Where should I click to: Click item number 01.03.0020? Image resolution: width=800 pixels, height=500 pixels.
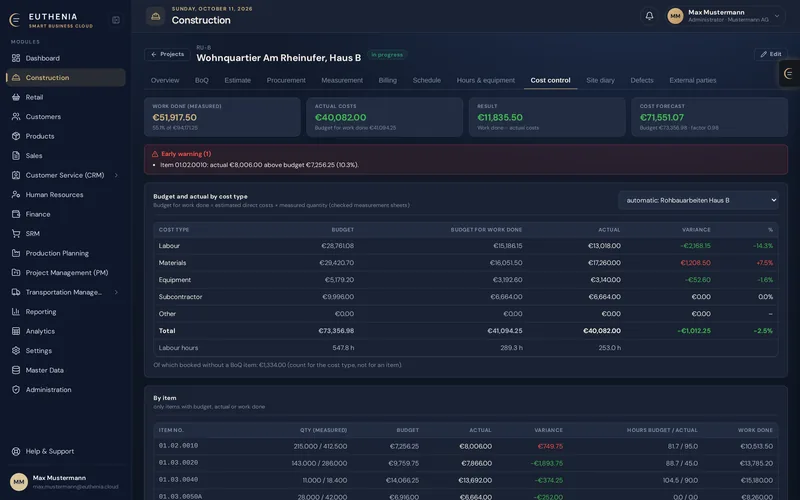[x=178, y=463]
